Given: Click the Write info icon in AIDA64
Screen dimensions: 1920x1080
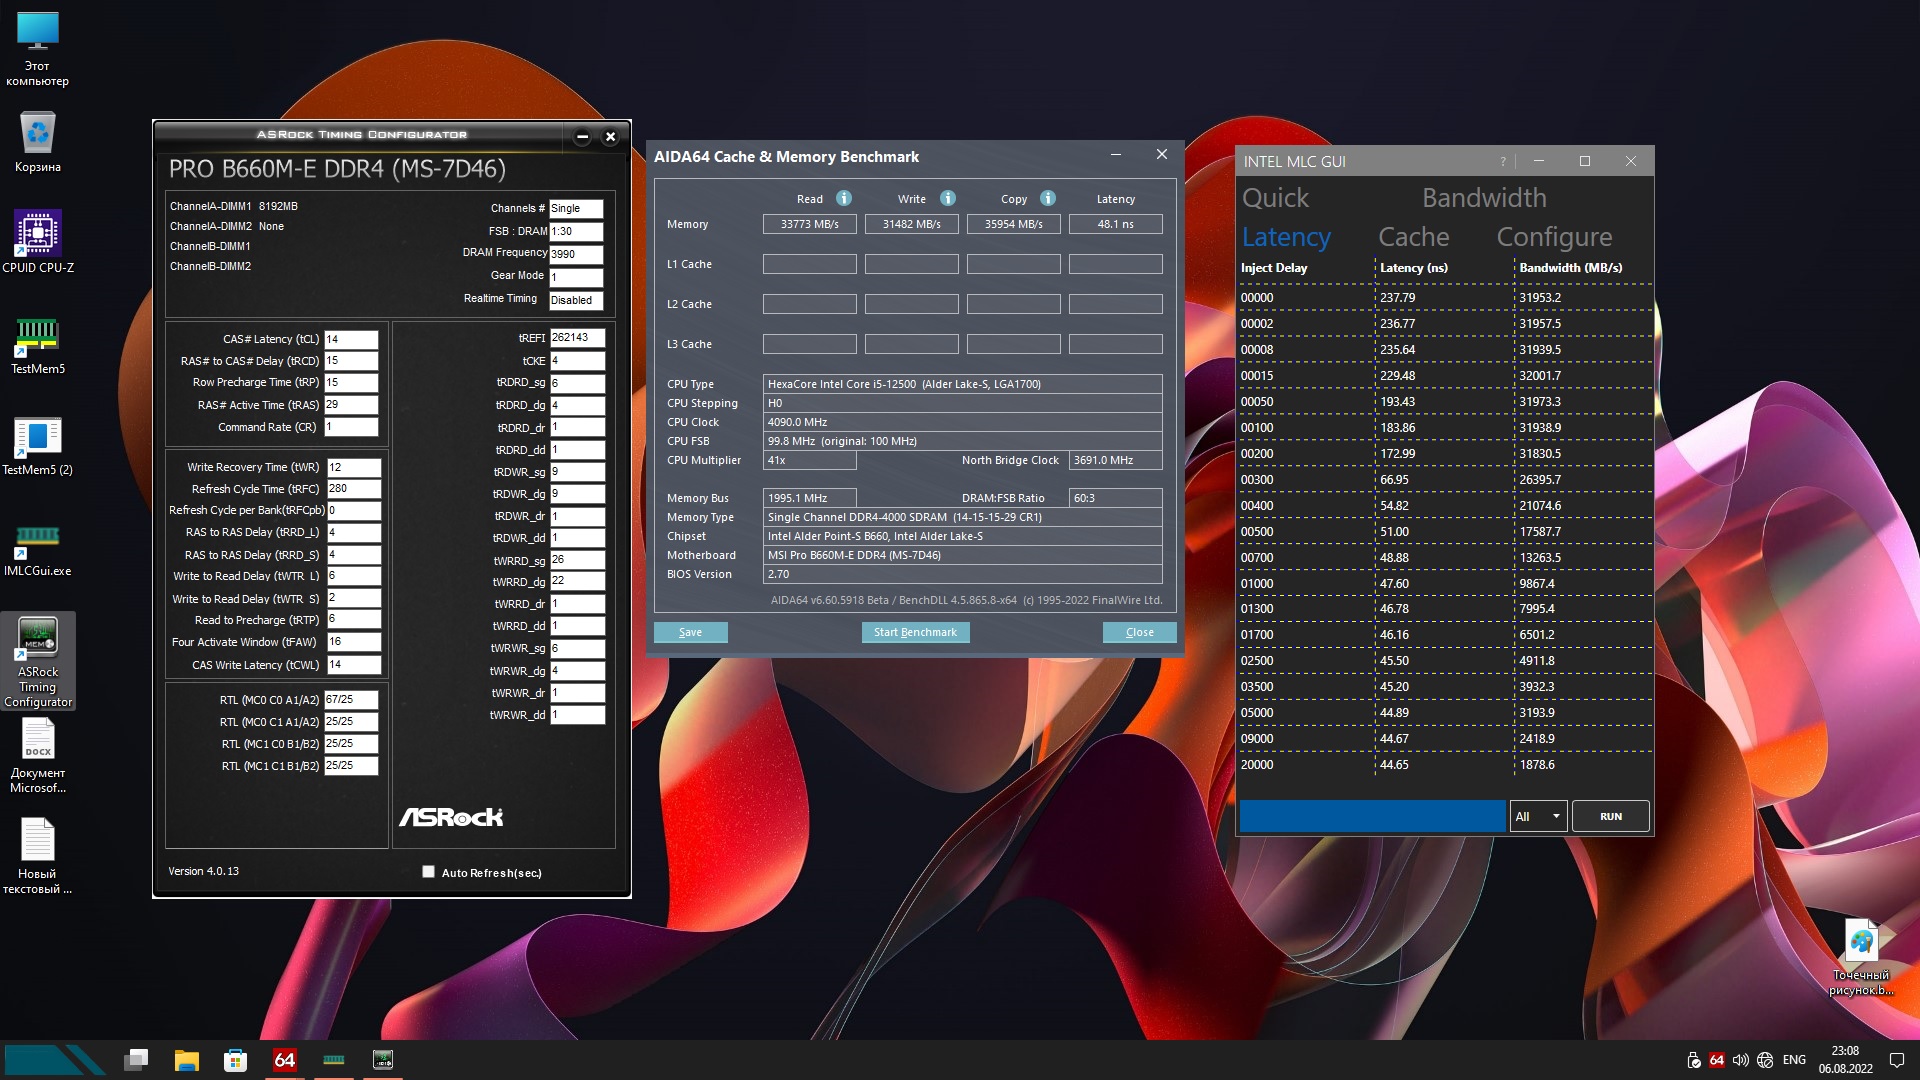Looking at the screenshot, I should point(947,198).
